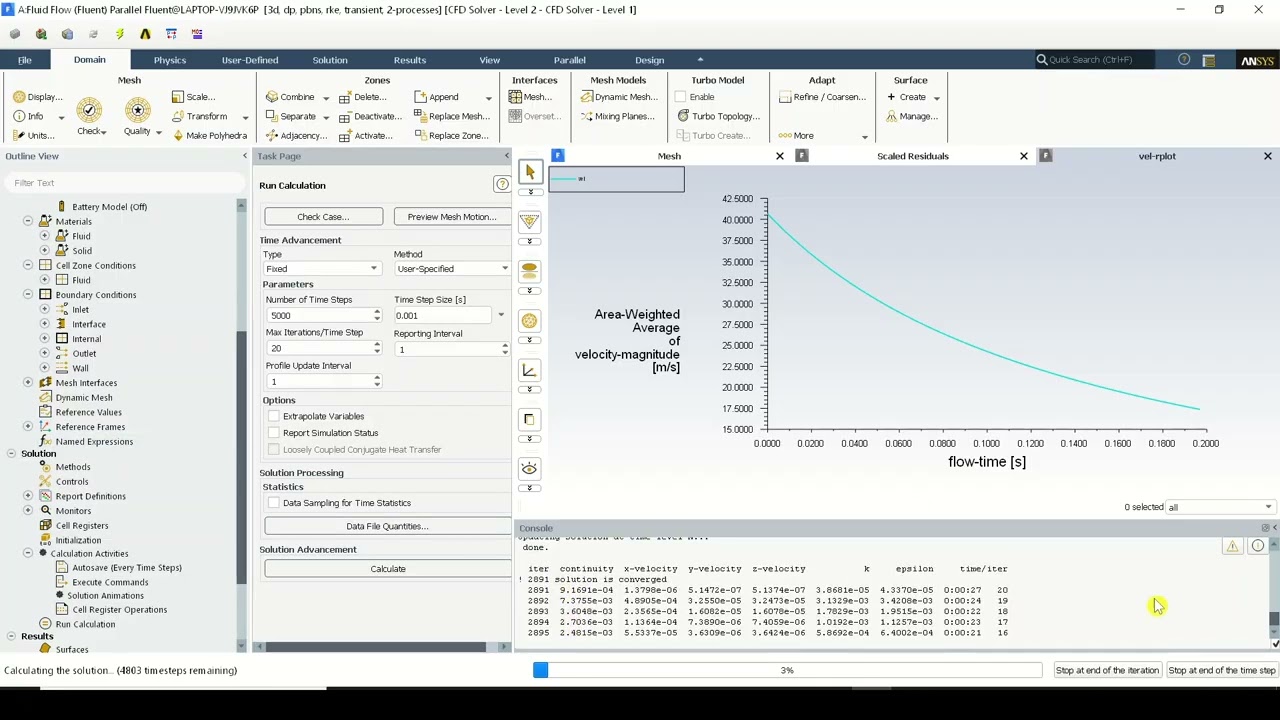The height and width of the screenshot is (720, 1280).
Task: Click the Refine / Coarsen adapt icon
Action: (x=784, y=97)
